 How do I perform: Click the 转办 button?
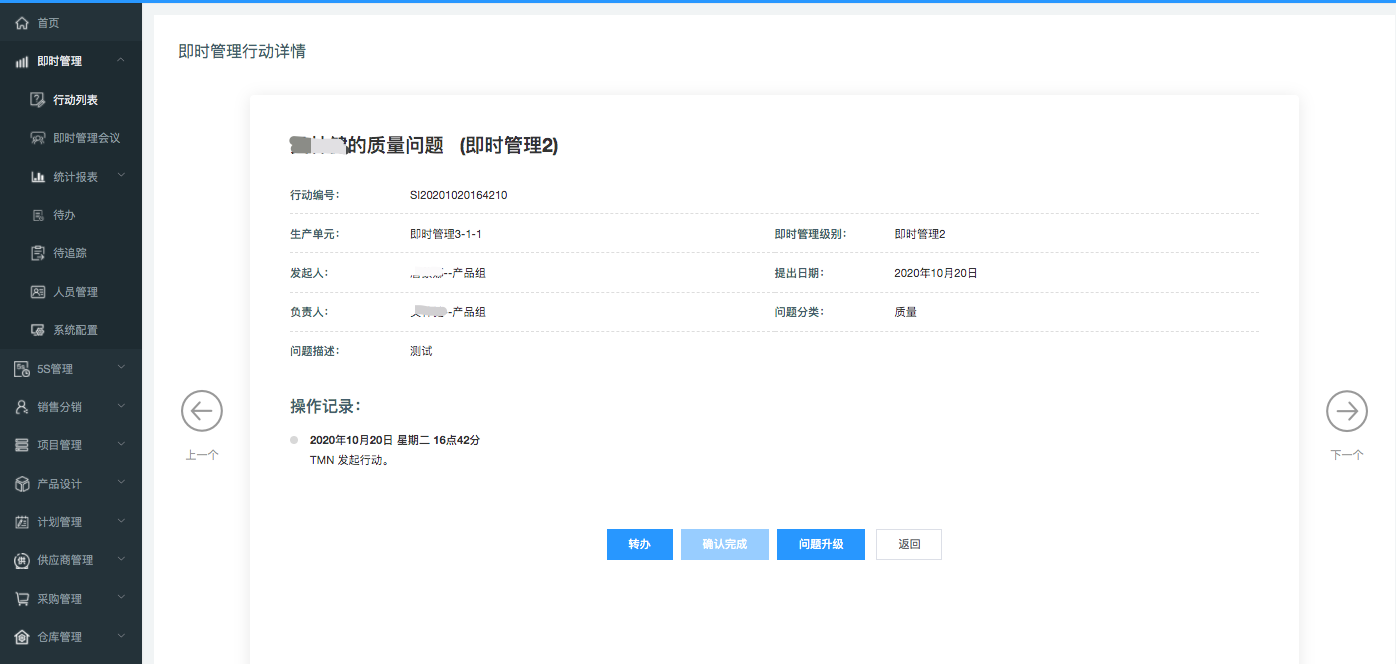click(639, 545)
